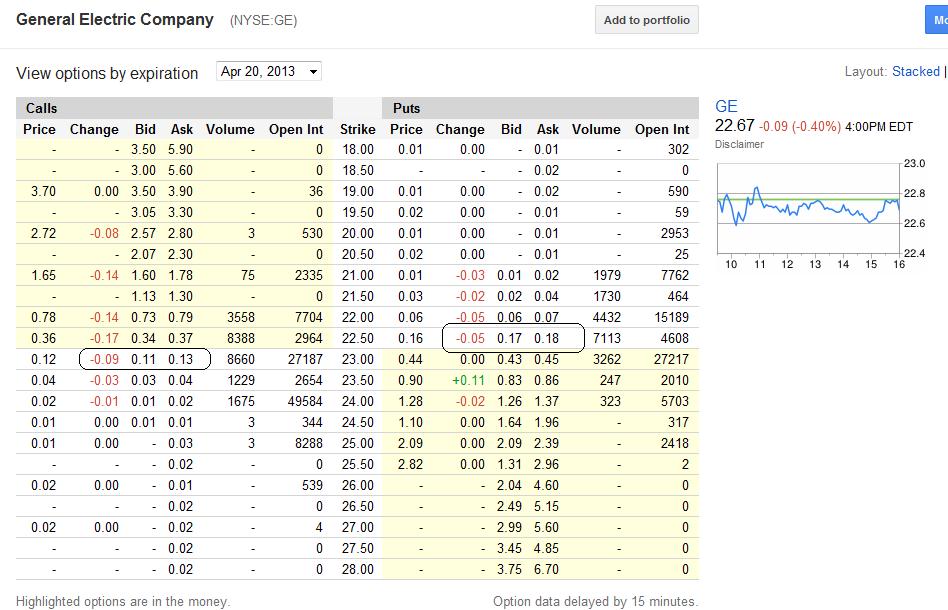Open the Disclaimer link

pos(739,144)
